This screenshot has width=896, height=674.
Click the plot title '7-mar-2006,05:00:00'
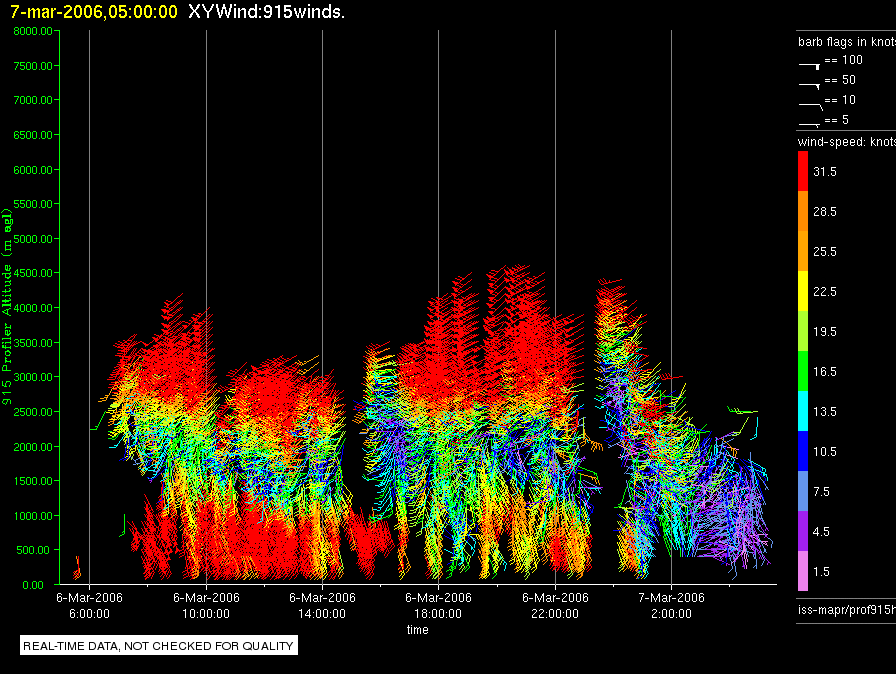[94, 12]
